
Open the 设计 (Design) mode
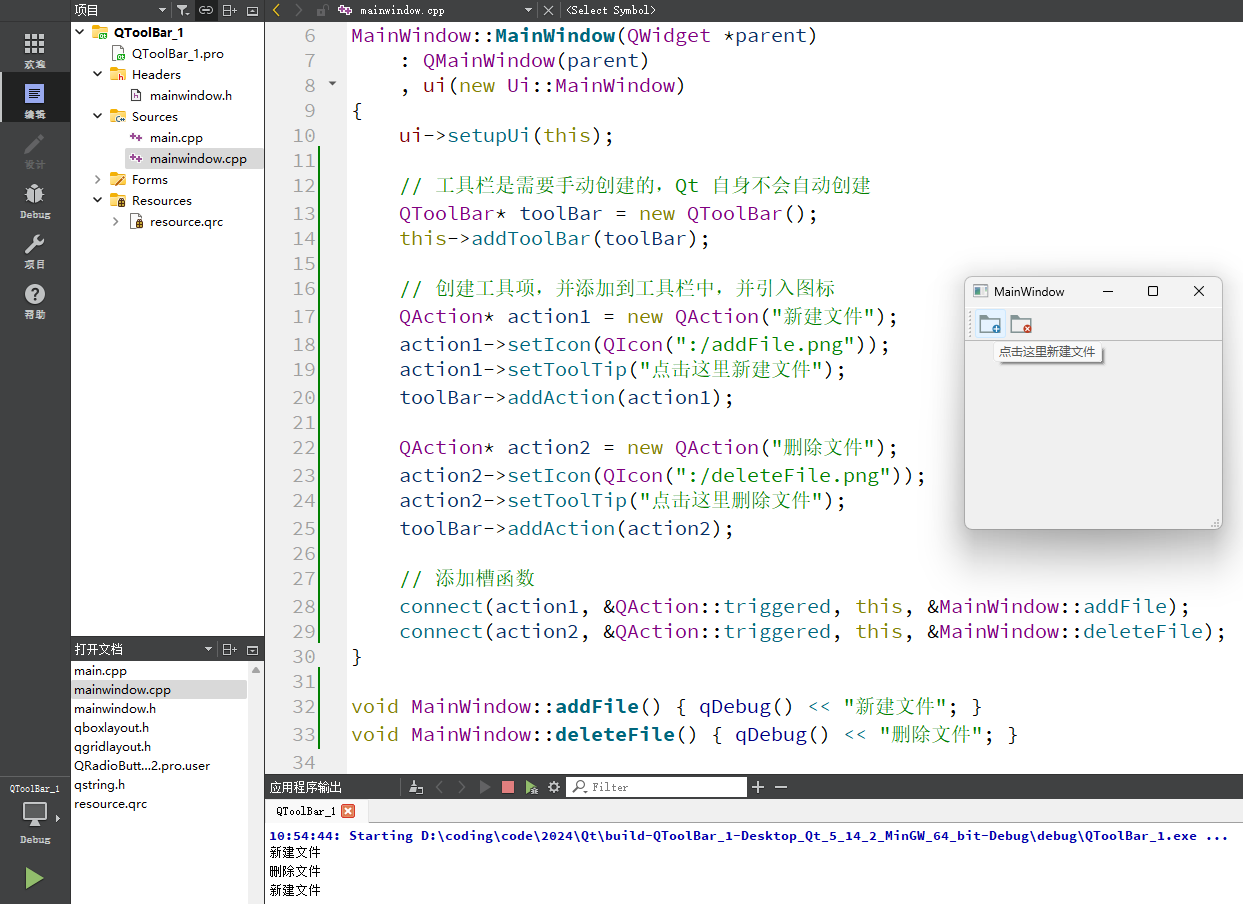pos(35,150)
